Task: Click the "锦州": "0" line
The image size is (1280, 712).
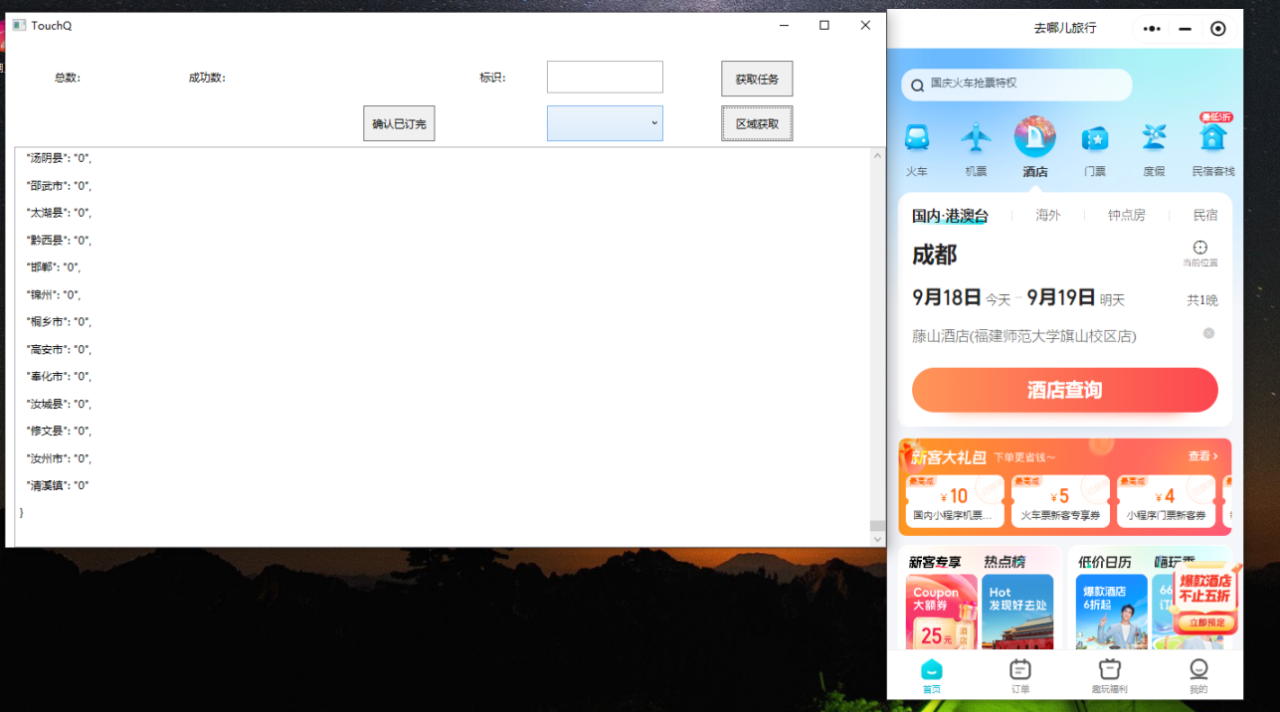Action: tap(54, 295)
